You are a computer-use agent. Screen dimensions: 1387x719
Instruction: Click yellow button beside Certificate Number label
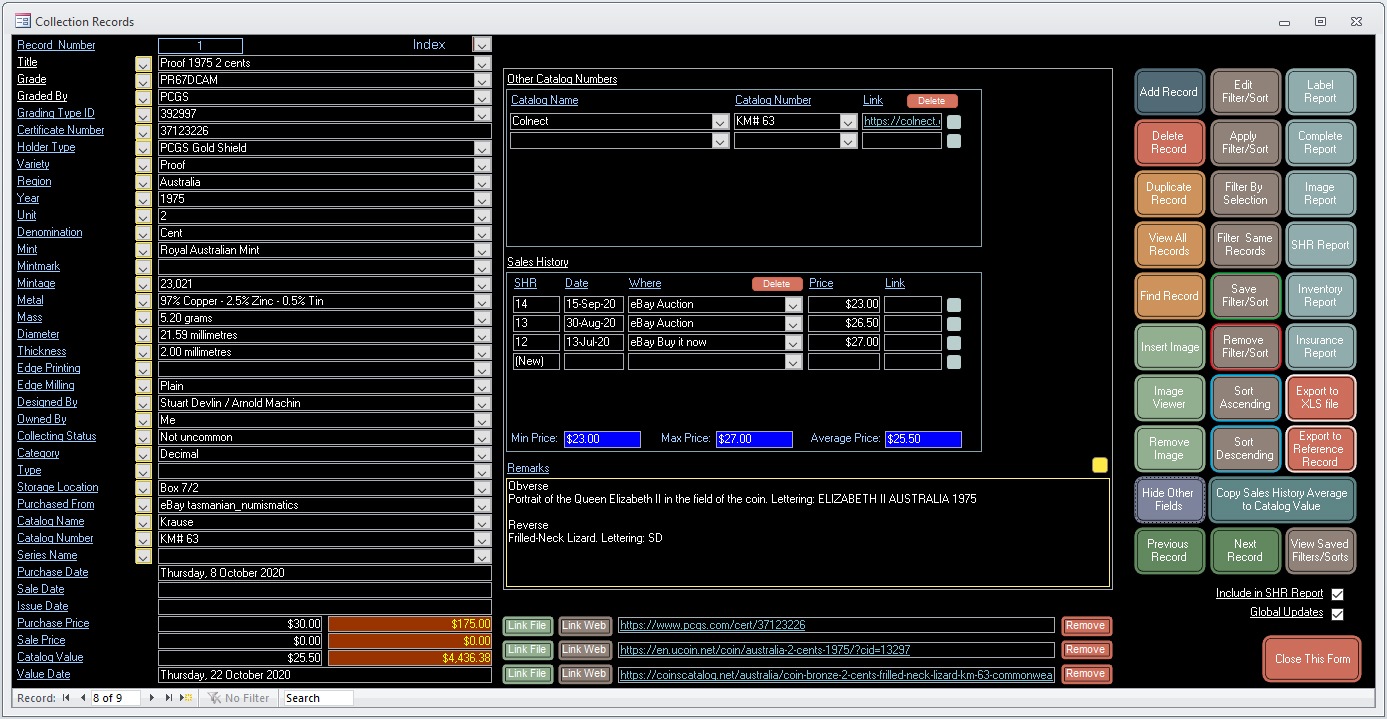pos(143,131)
